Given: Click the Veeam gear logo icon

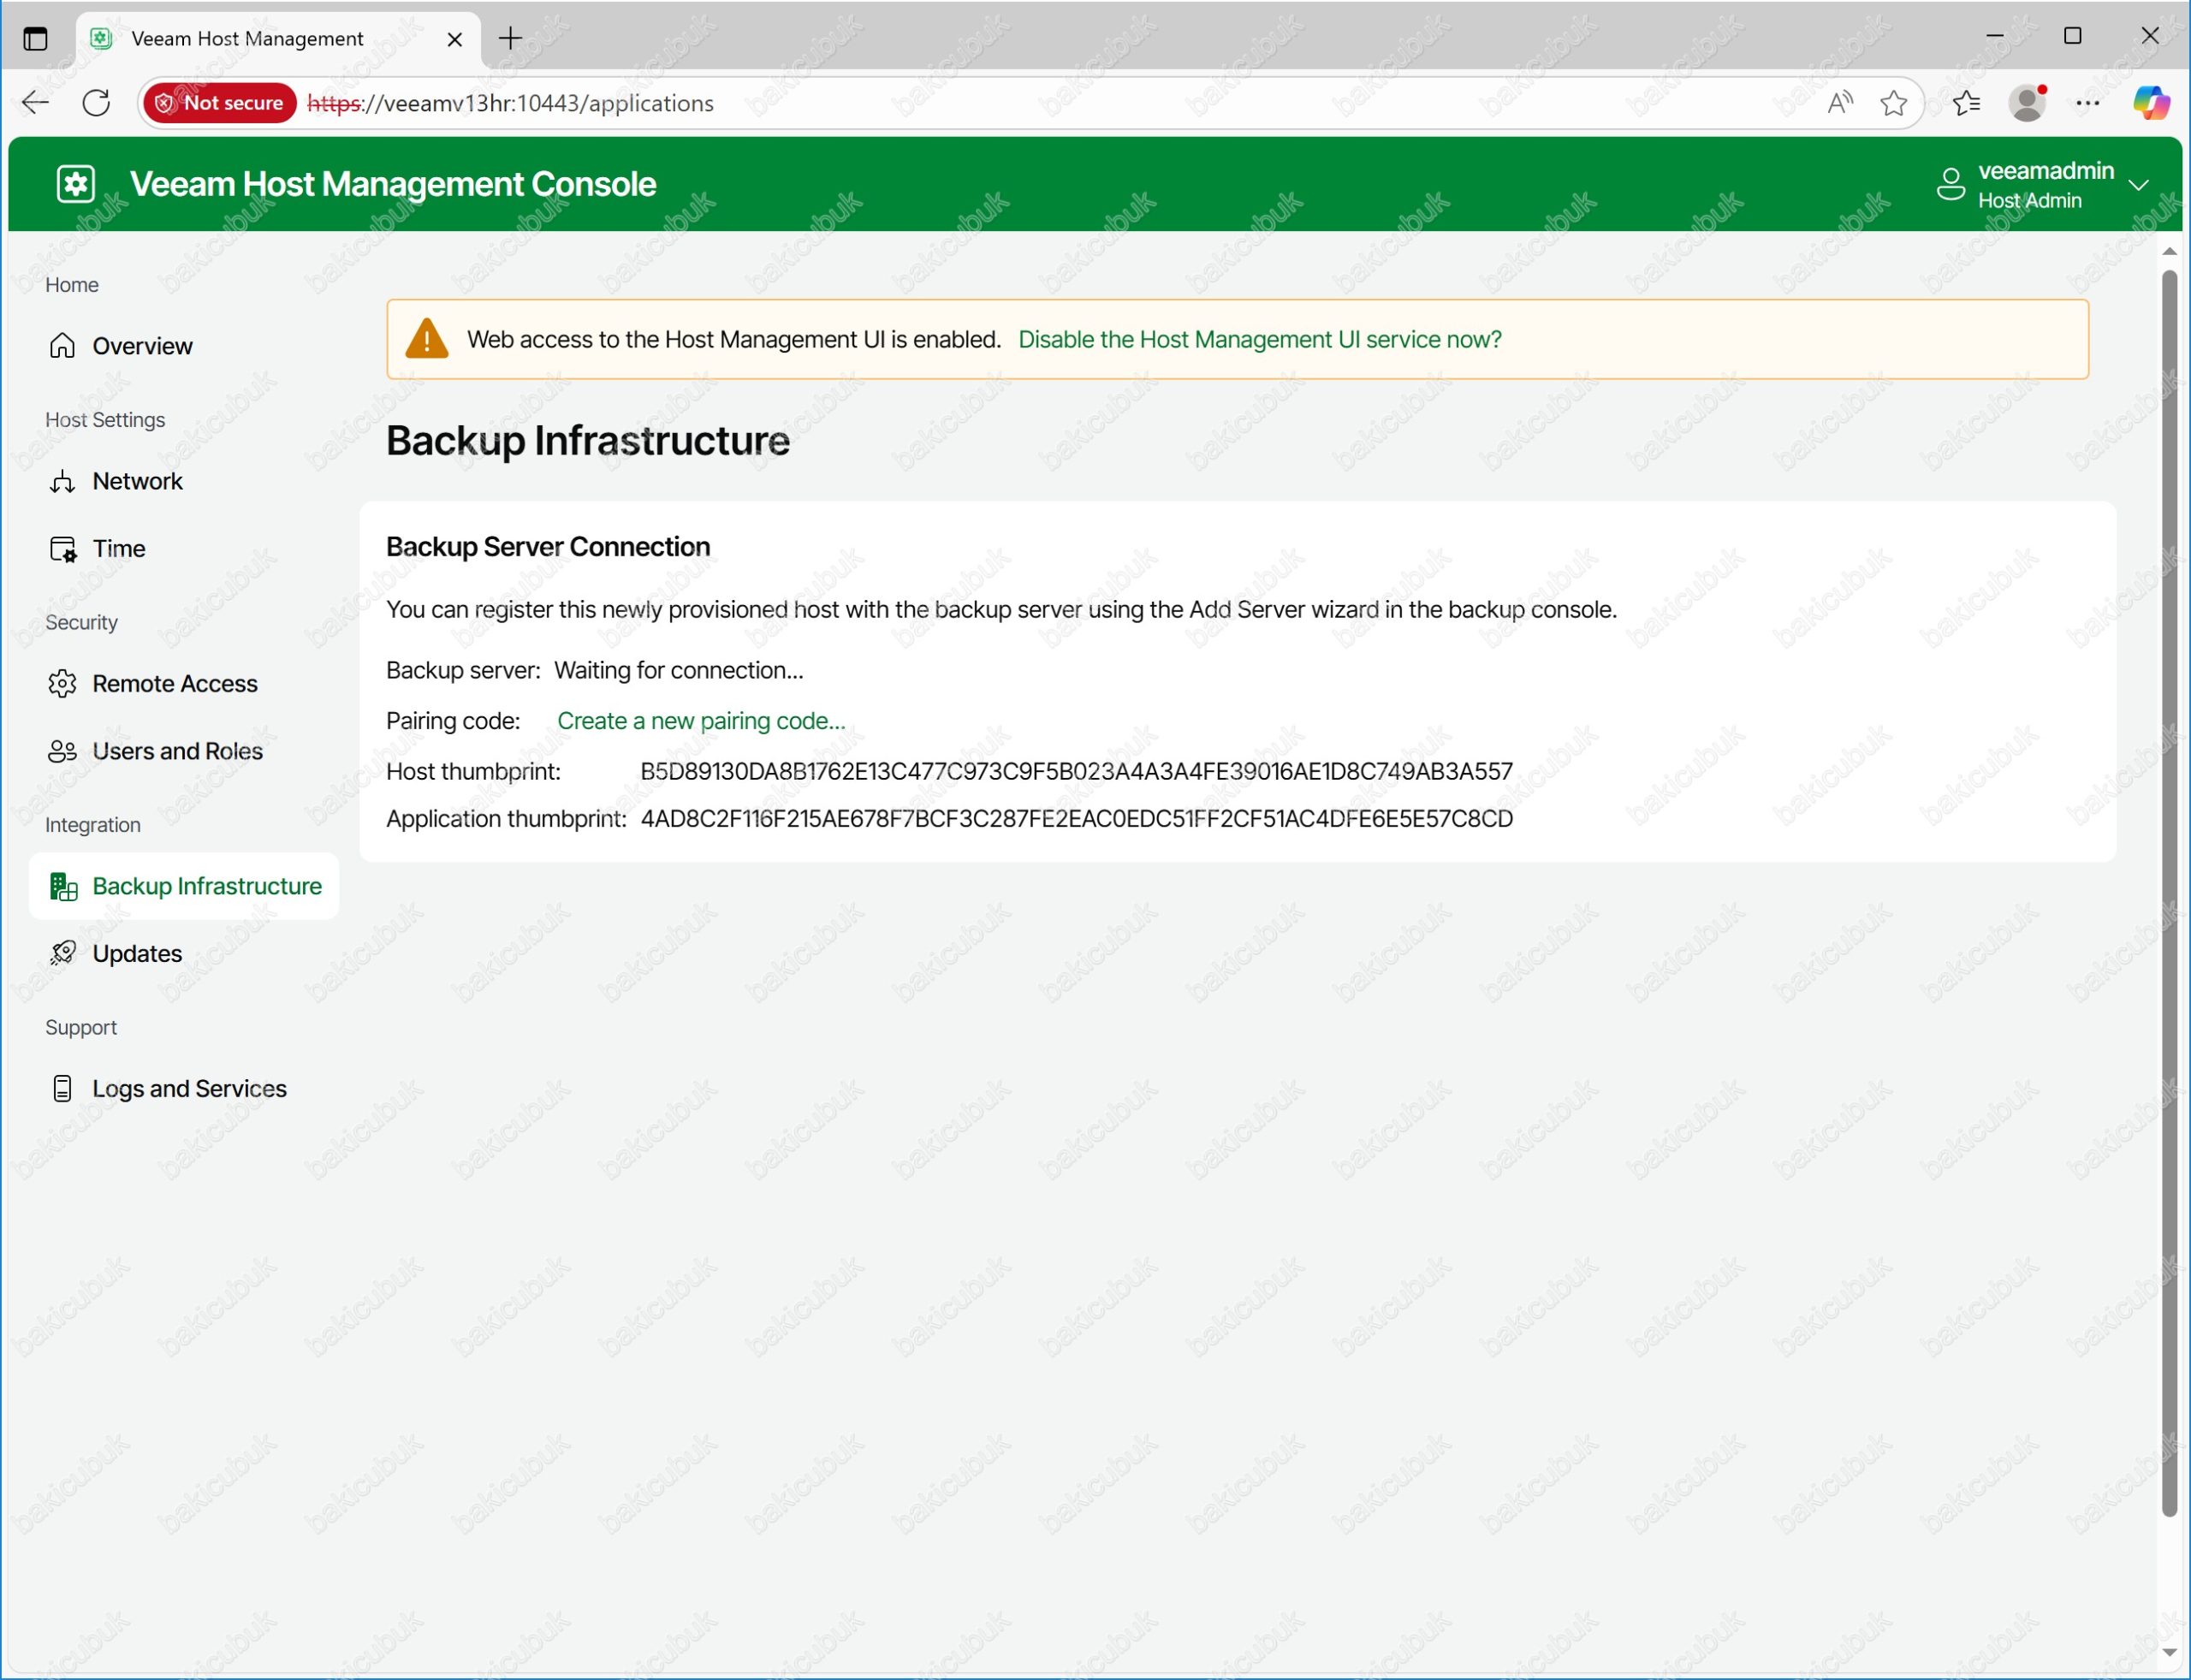Looking at the screenshot, I should tap(76, 184).
